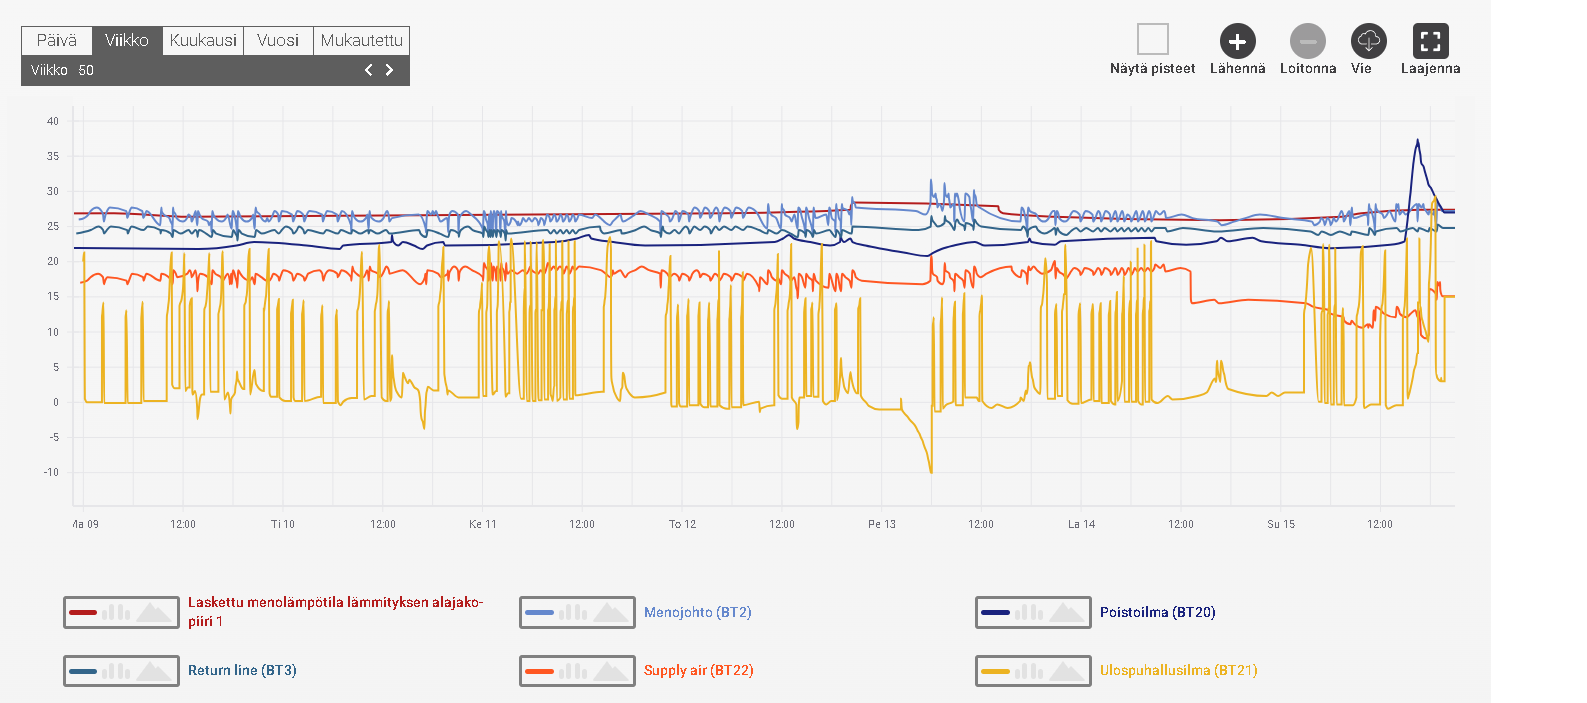Select area chart style for Return line (BT3)
The width and height of the screenshot is (1587, 703).
154,671
